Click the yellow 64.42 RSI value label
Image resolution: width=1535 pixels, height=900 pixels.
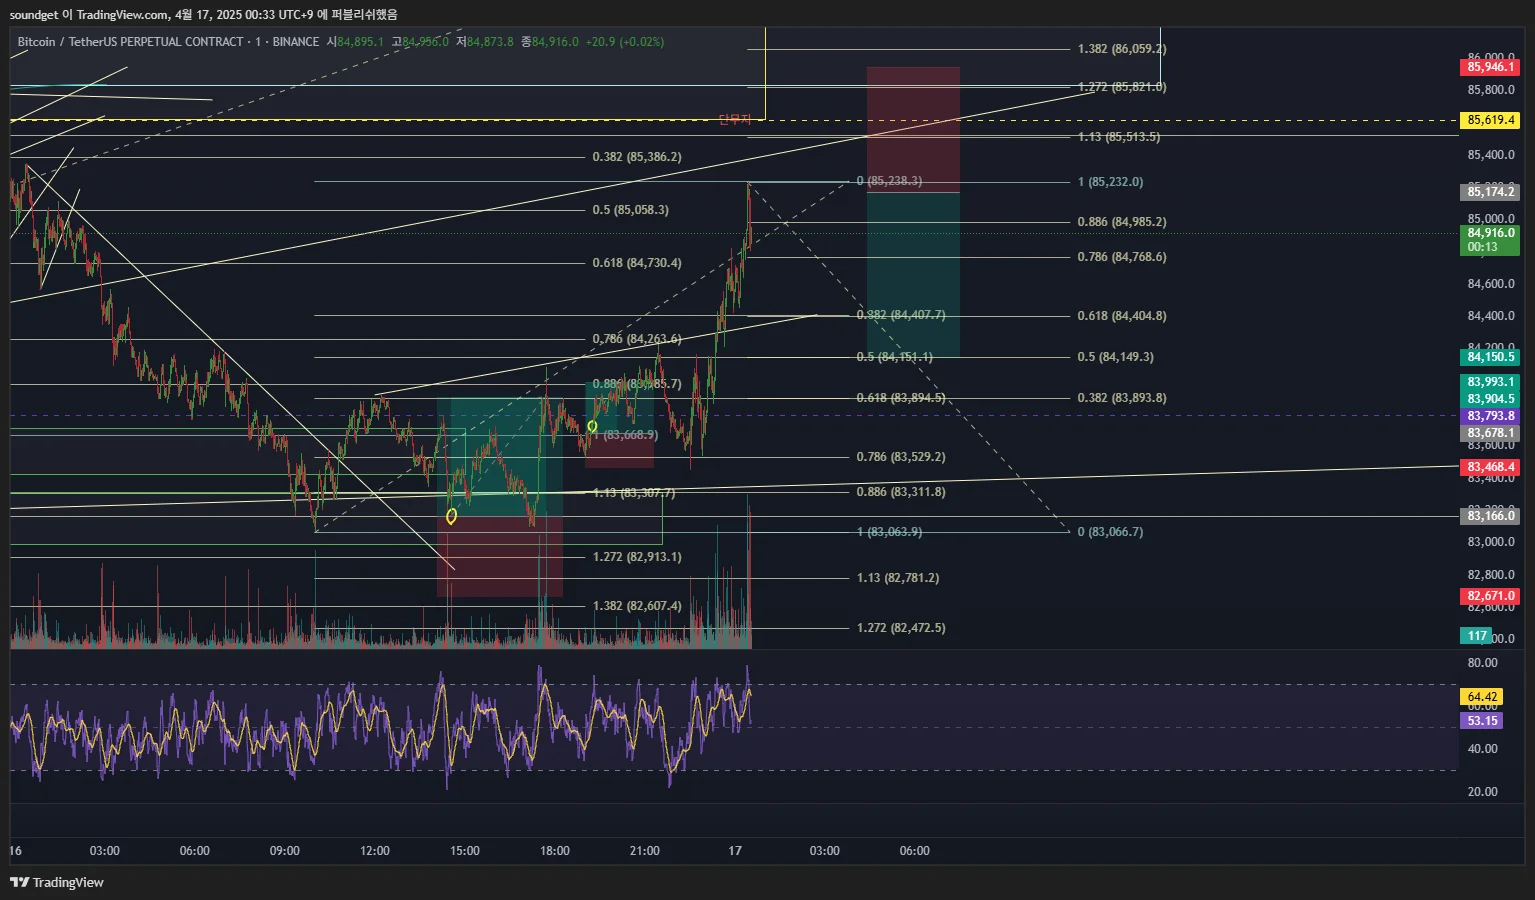pyautogui.click(x=1481, y=697)
